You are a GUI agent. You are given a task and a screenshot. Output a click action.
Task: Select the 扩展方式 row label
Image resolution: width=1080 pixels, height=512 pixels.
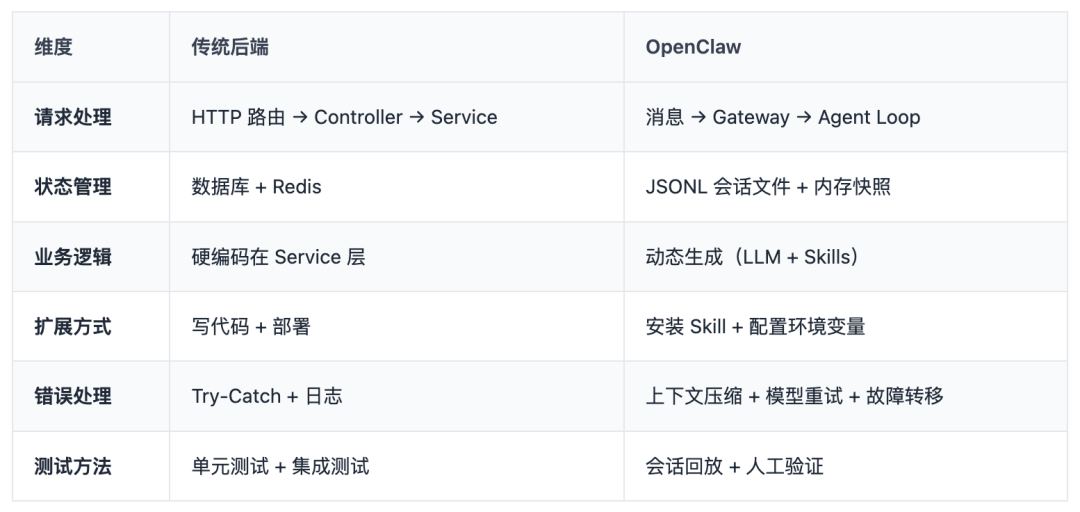coord(73,327)
